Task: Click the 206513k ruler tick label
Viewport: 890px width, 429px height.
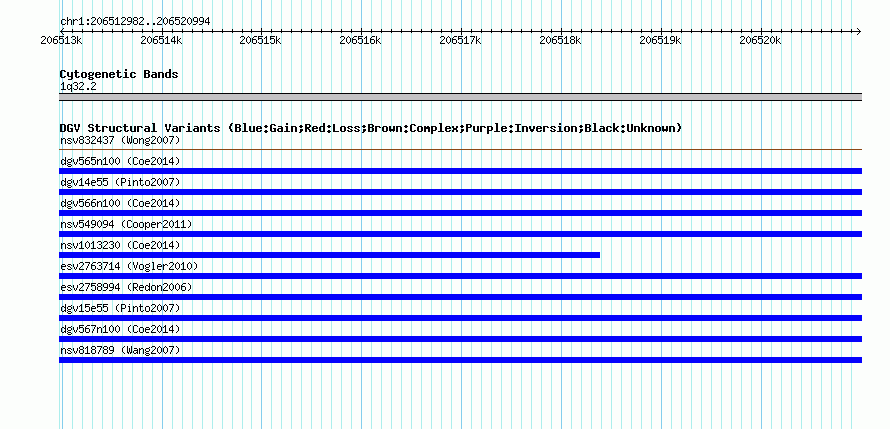Action: coord(61,41)
